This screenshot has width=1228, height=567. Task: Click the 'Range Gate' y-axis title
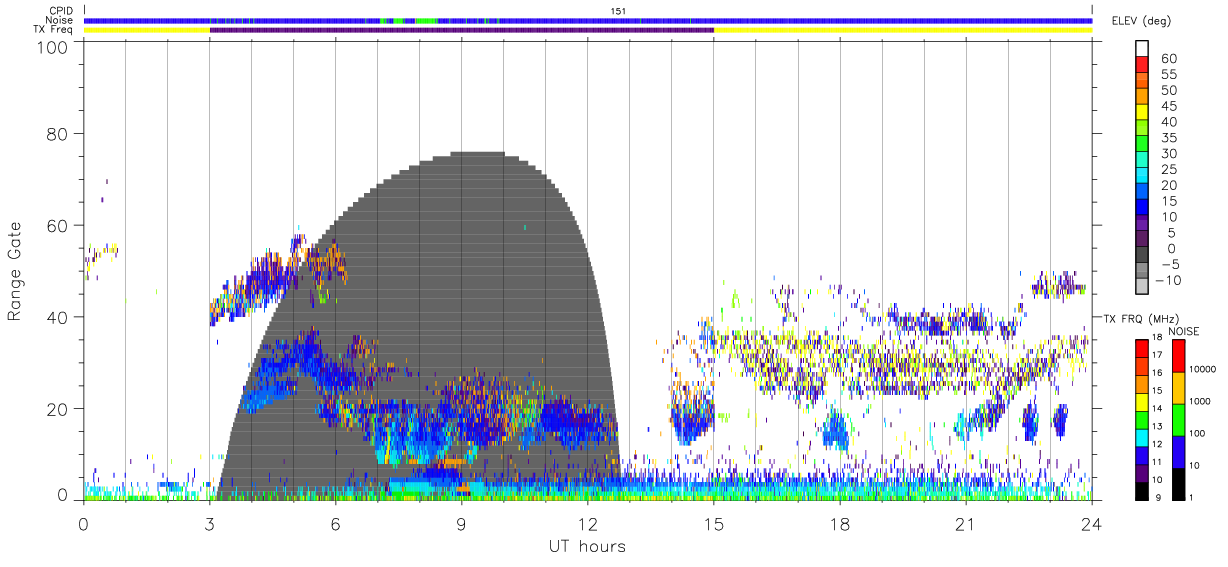tap(16, 271)
